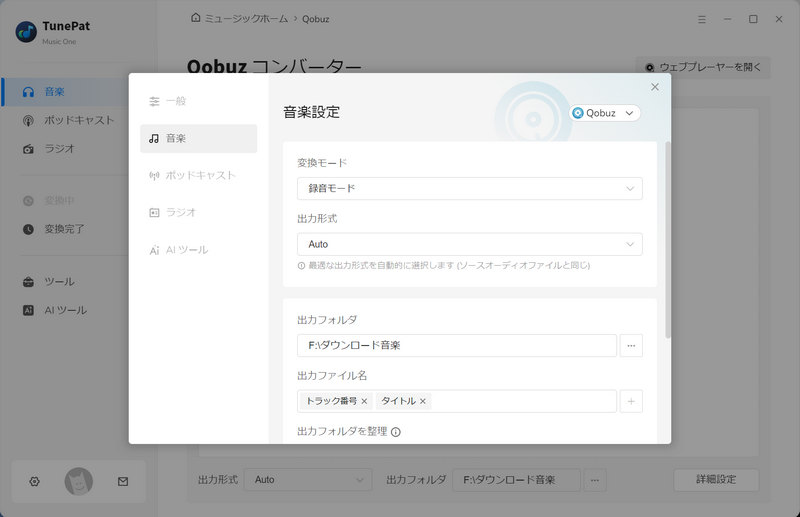Click the 出力フォルダ path field in dialog

[457, 346]
